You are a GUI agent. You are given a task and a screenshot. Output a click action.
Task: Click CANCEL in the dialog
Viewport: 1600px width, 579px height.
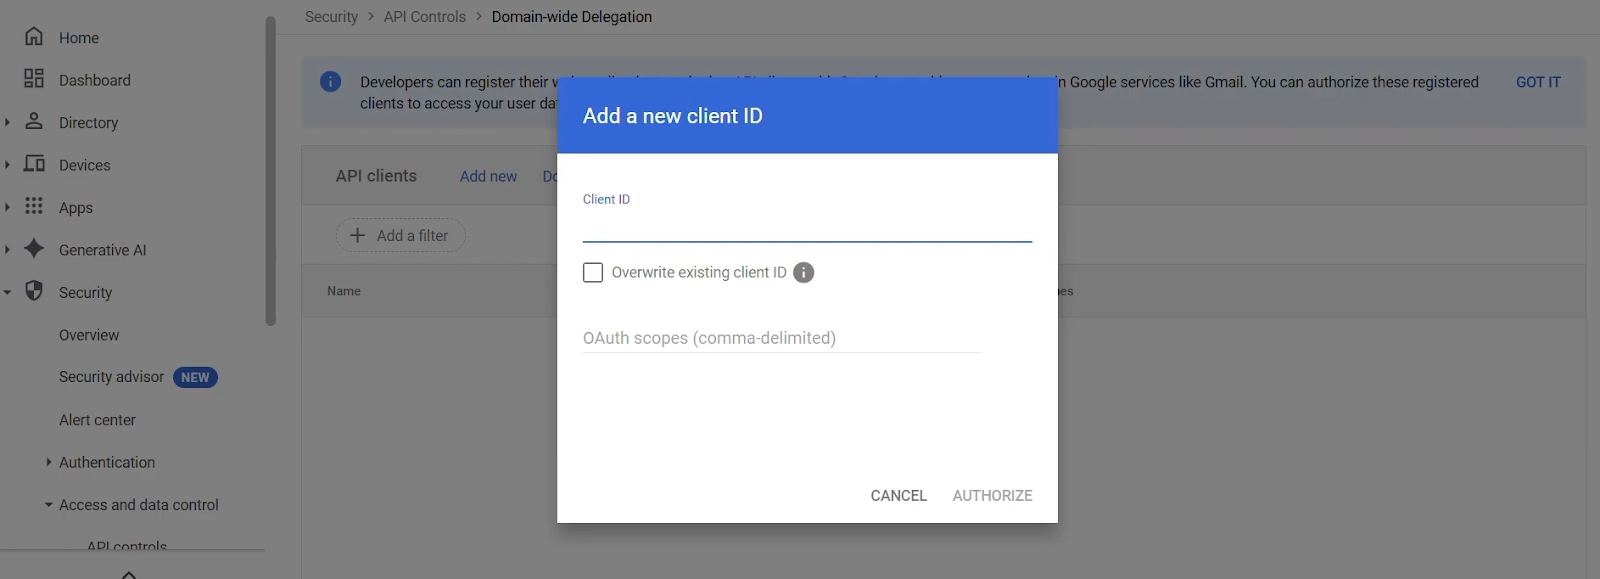click(899, 495)
